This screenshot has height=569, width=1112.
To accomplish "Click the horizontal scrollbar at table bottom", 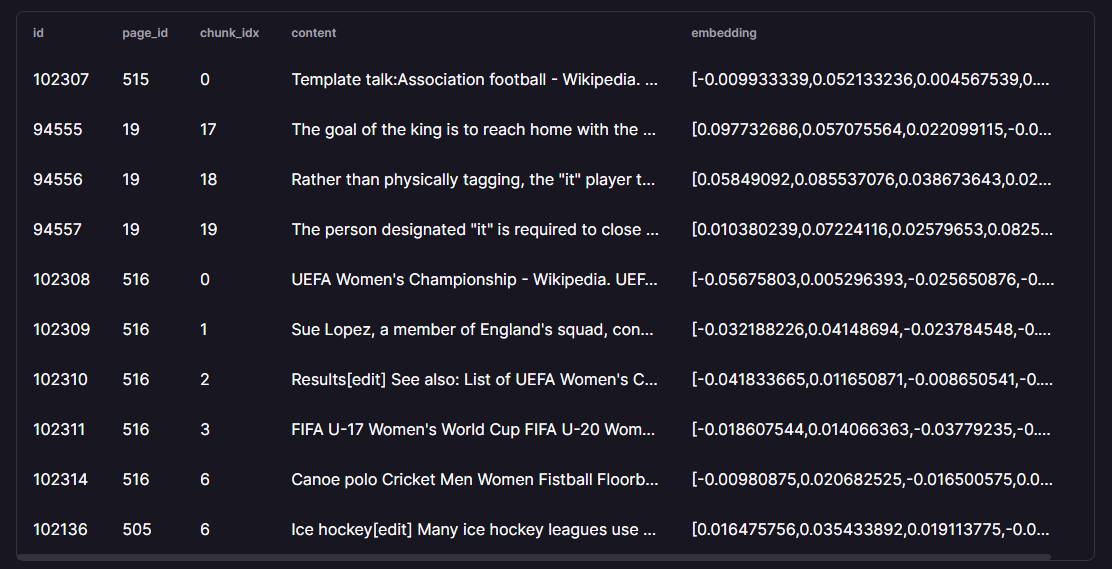I will (534, 556).
